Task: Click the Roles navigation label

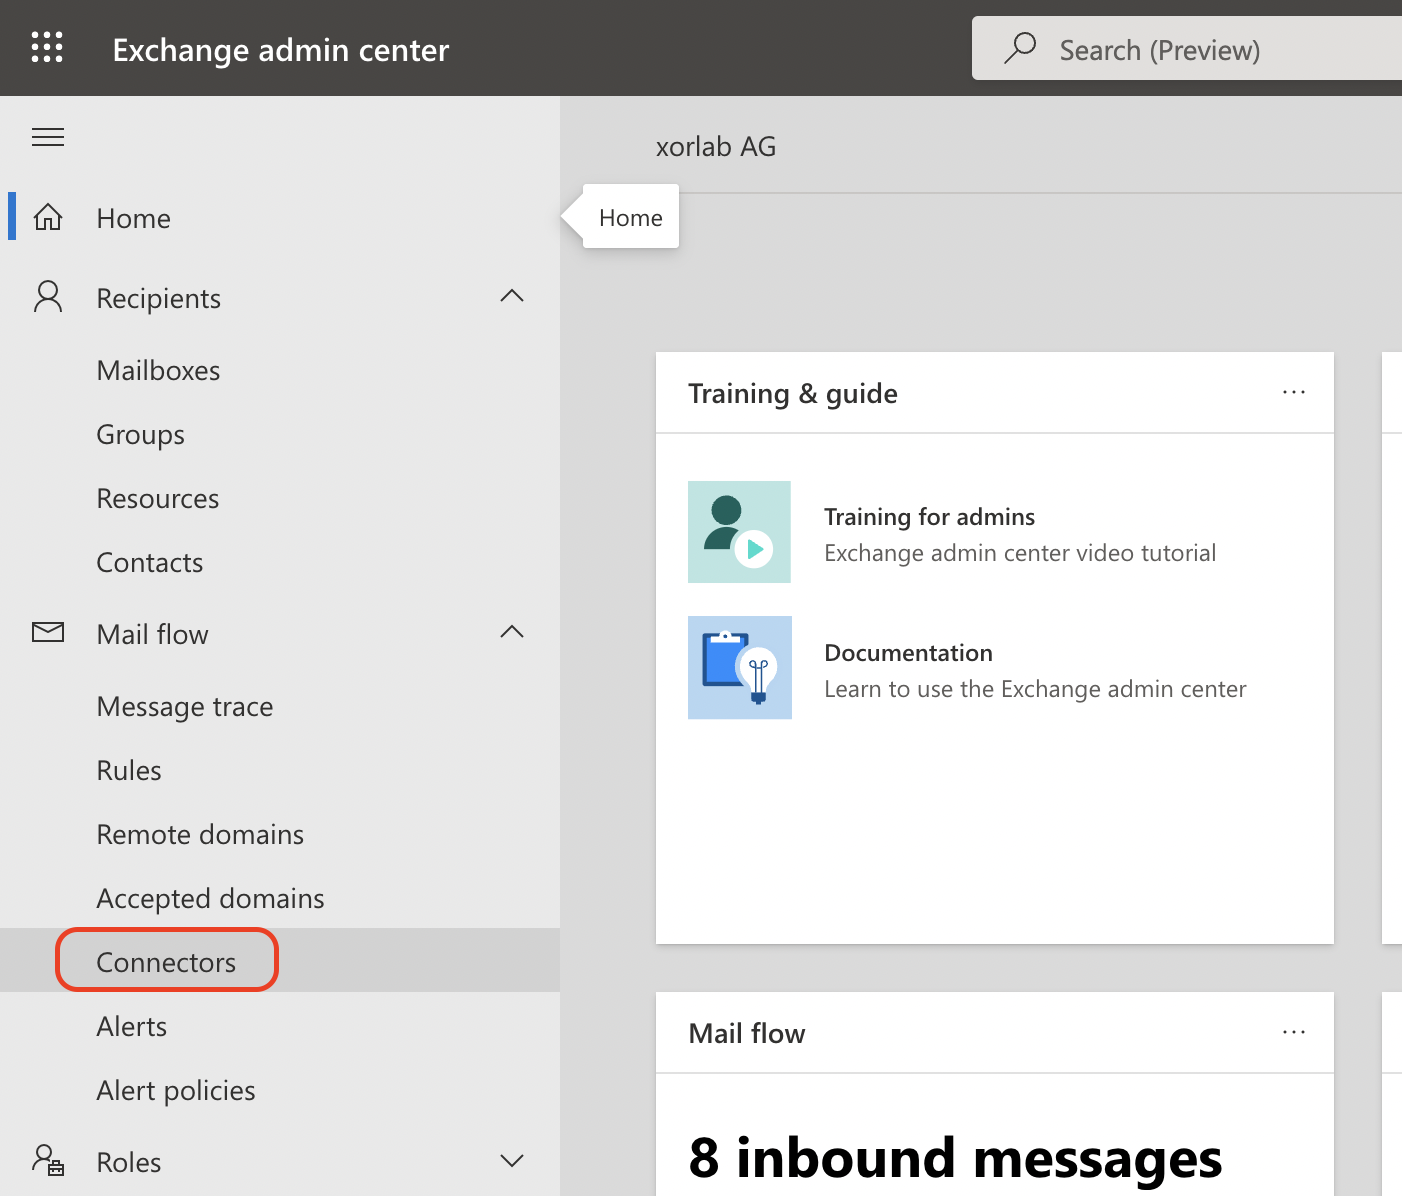Action: tap(129, 1162)
